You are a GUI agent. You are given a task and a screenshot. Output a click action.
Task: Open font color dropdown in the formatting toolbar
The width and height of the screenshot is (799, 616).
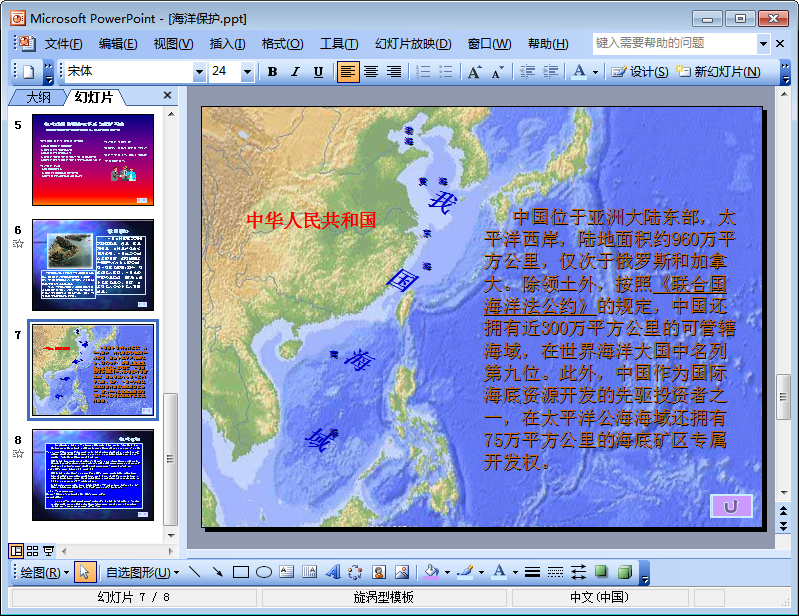[595, 72]
